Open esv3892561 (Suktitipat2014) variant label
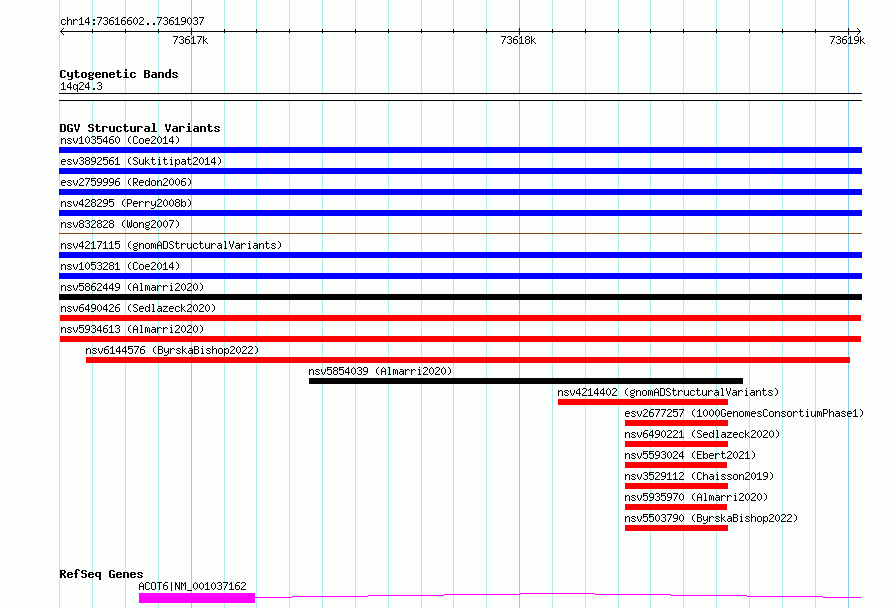 [141, 161]
